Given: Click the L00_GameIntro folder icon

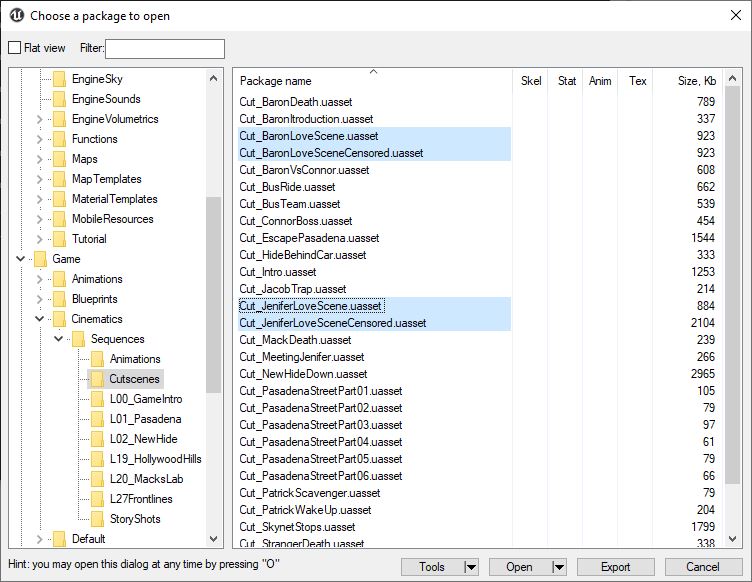Looking at the screenshot, I should click(97, 399).
